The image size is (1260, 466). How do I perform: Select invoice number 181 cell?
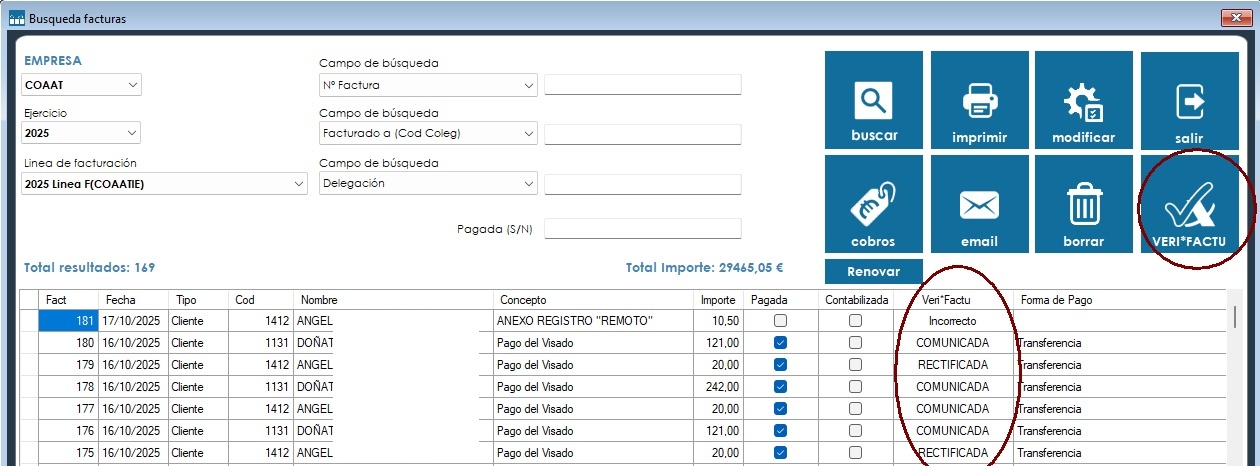coord(68,321)
